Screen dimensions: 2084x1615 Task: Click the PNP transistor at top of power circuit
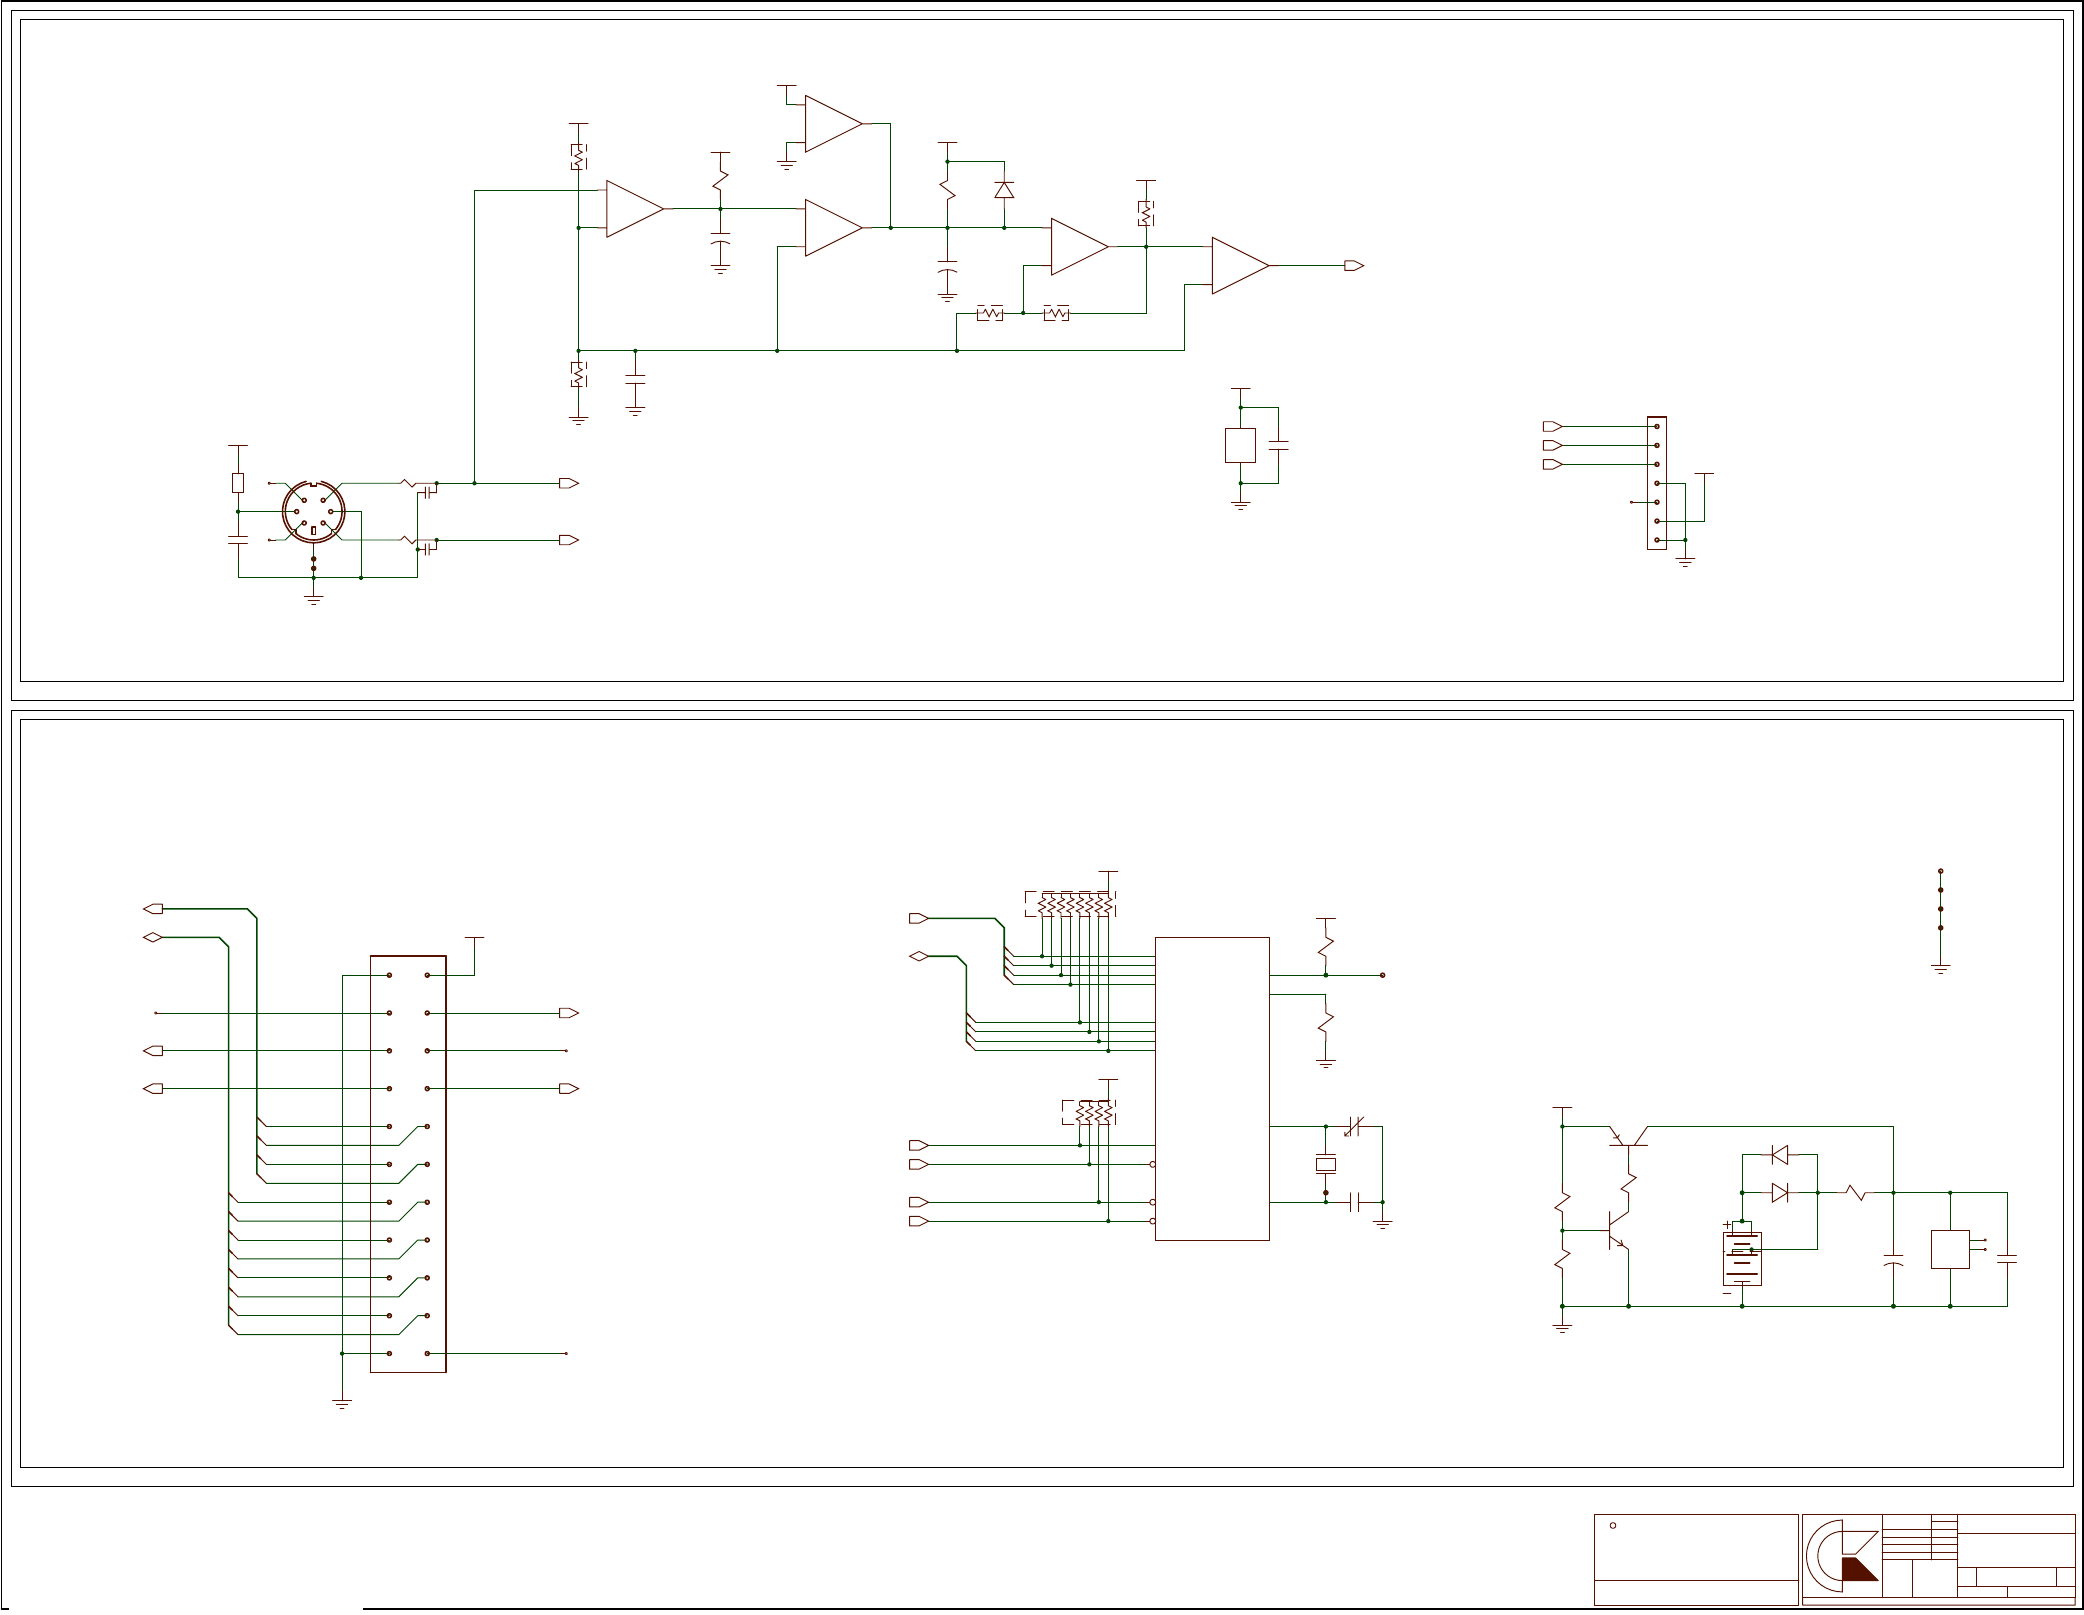(1628, 1138)
